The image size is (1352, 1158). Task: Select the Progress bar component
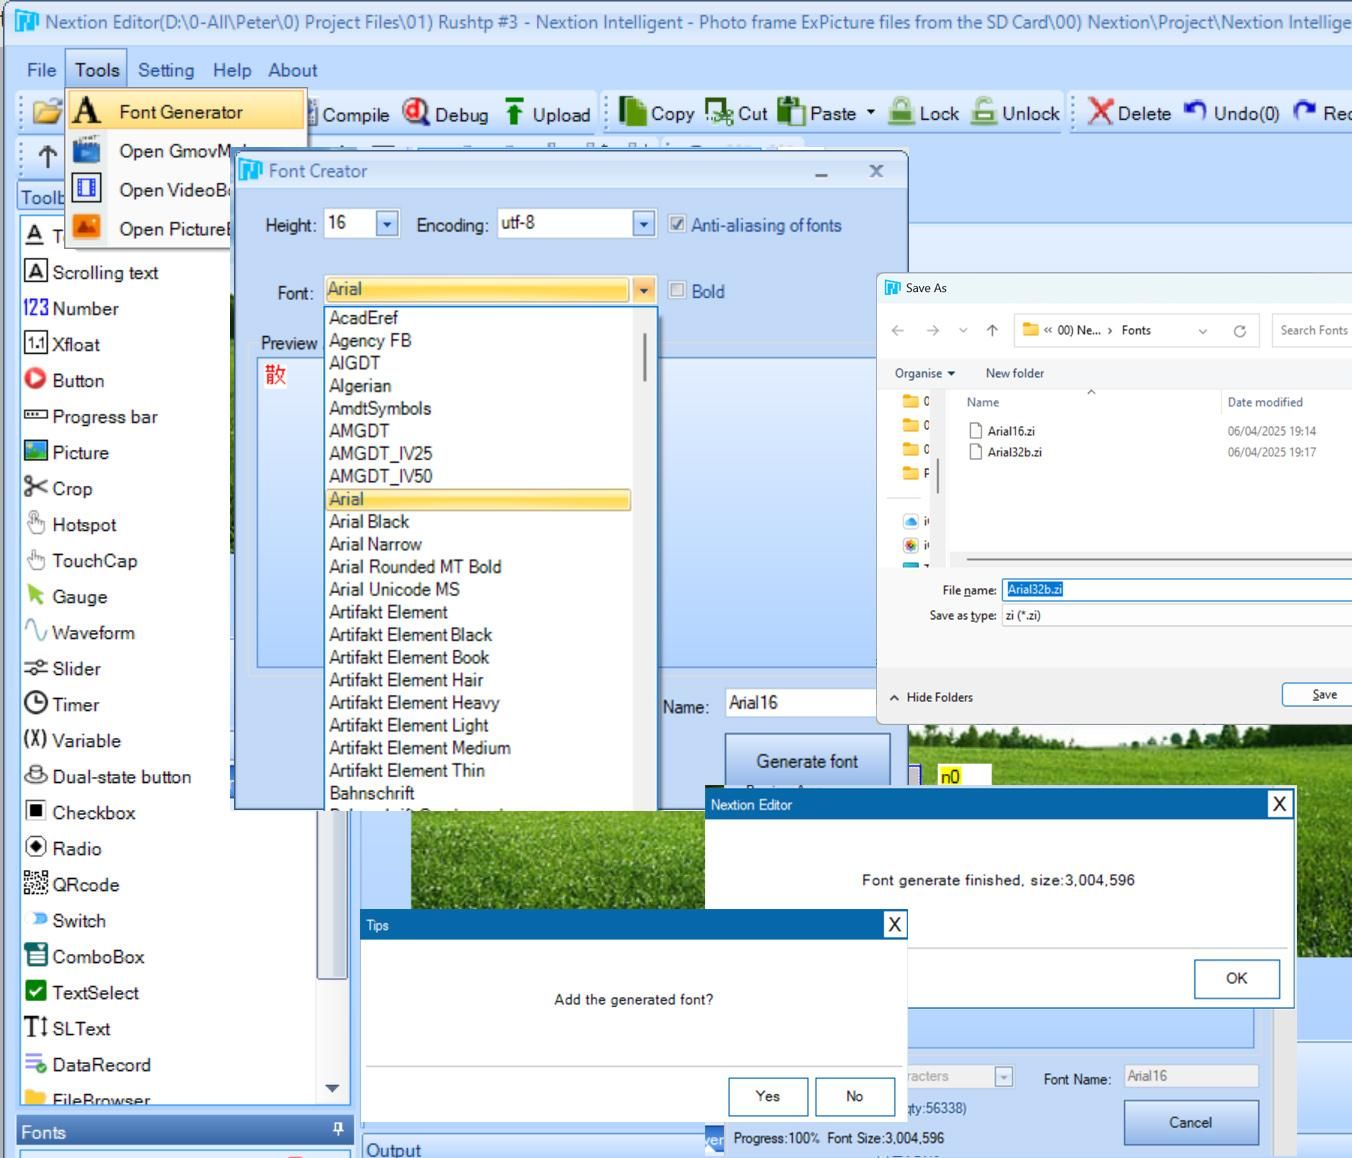pyautogui.click(x=103, y=416)
